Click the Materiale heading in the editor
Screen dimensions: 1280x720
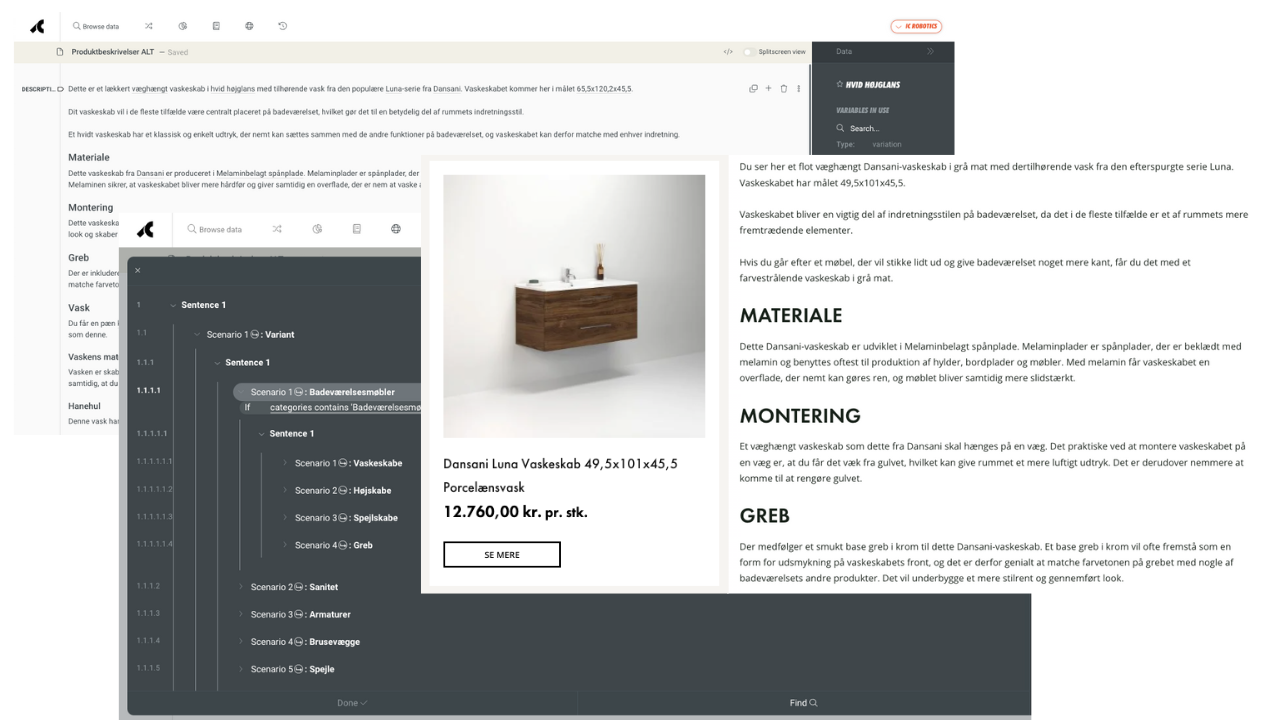tap(89, 158)
